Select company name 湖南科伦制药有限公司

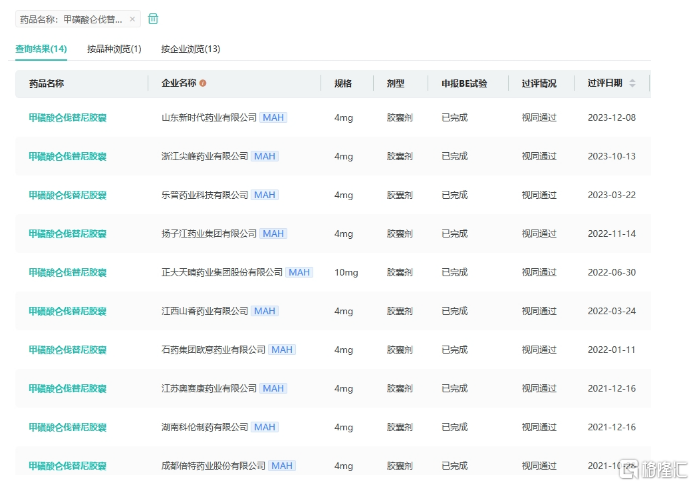pyautogui.click(x=204, y=427)
